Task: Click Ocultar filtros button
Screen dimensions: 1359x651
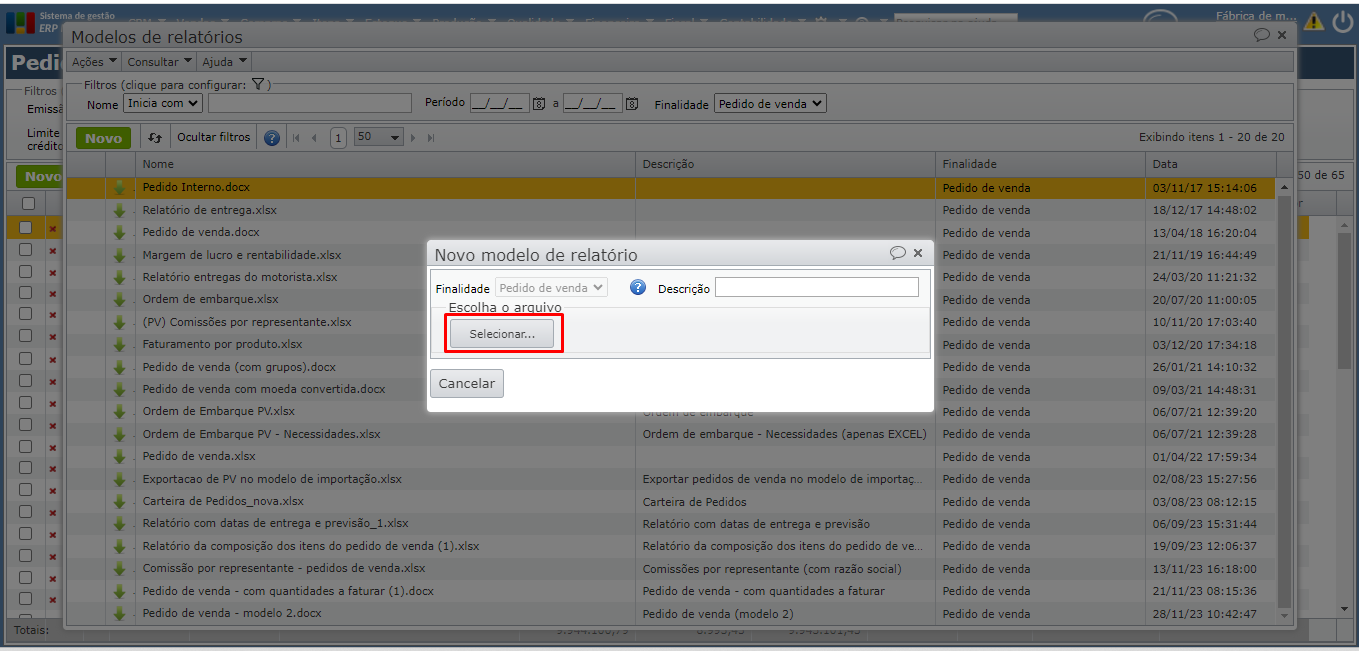Action: [214, 138]
